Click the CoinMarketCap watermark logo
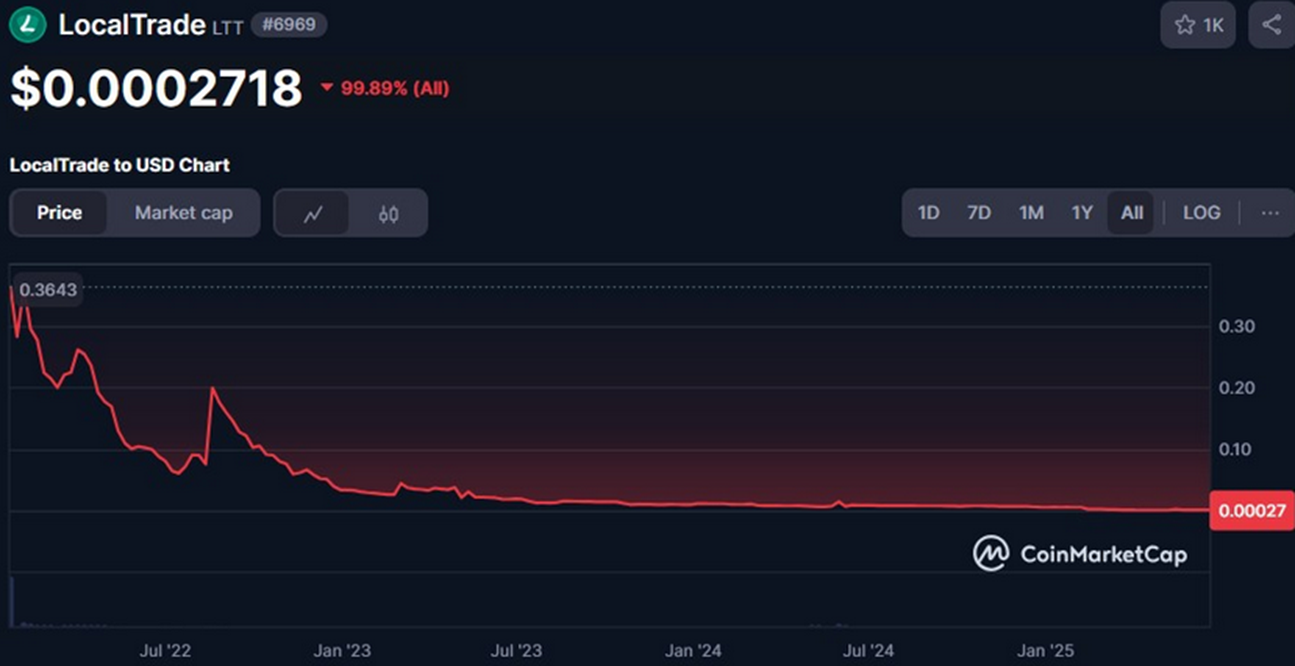 [x=1080, y=553]
